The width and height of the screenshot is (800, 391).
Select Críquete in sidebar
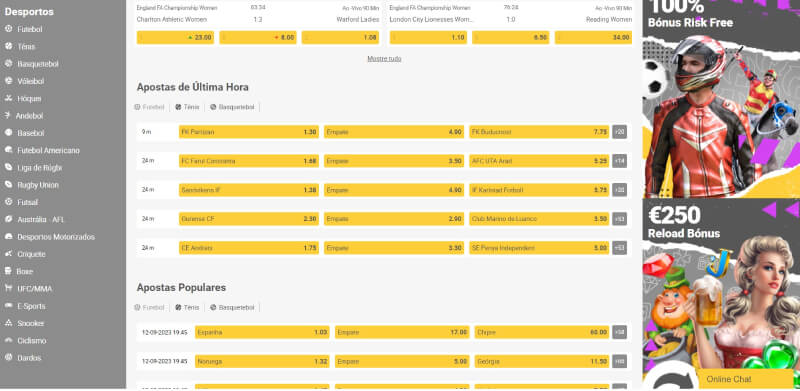click(x=31, y=254)
